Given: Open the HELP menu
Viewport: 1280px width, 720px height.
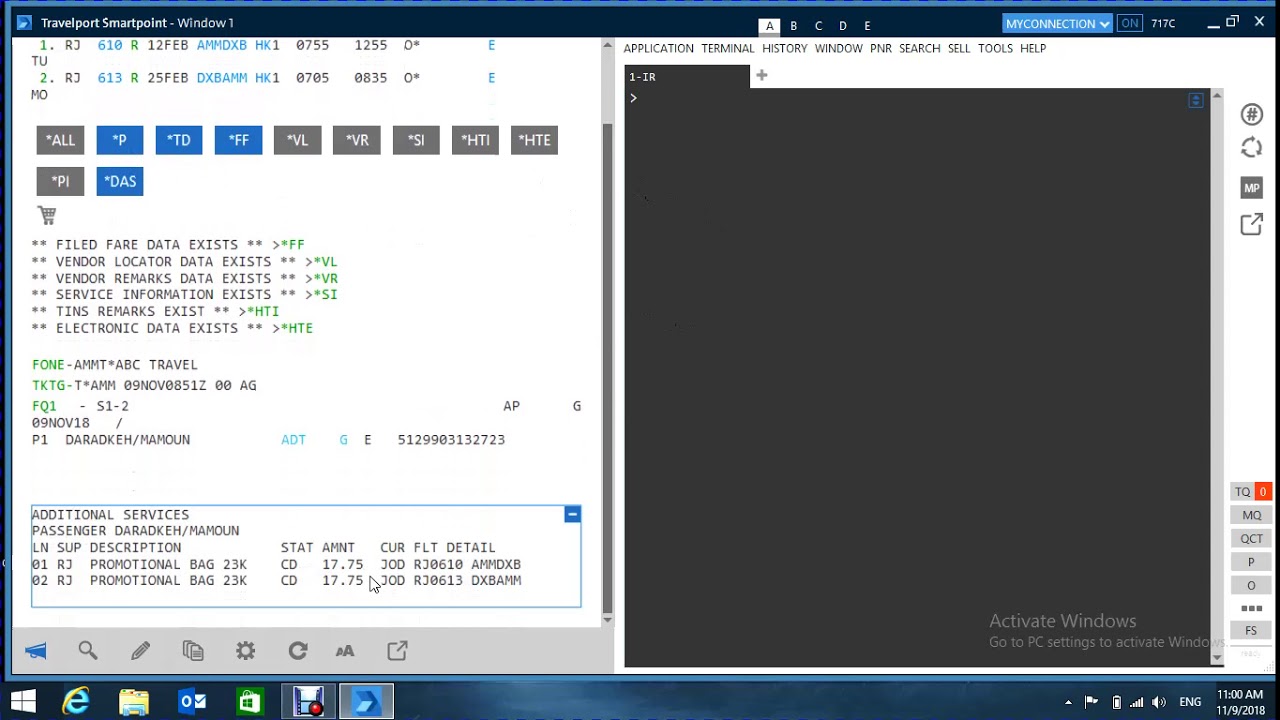Looking at the screenshot, I should coord(1033,48).
